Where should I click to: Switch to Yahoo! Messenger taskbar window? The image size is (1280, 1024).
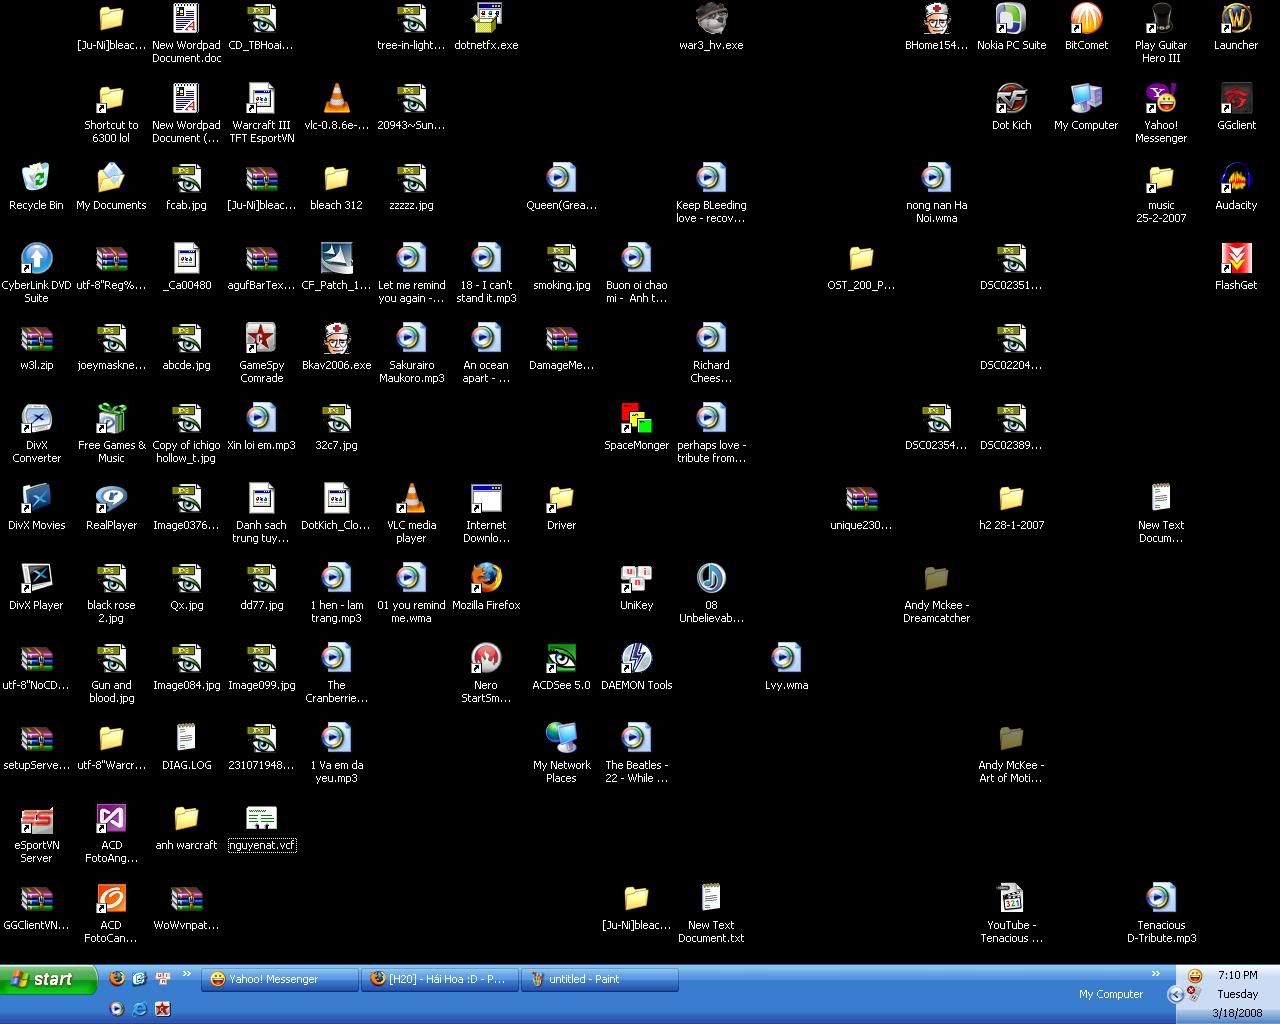(279, 979)
